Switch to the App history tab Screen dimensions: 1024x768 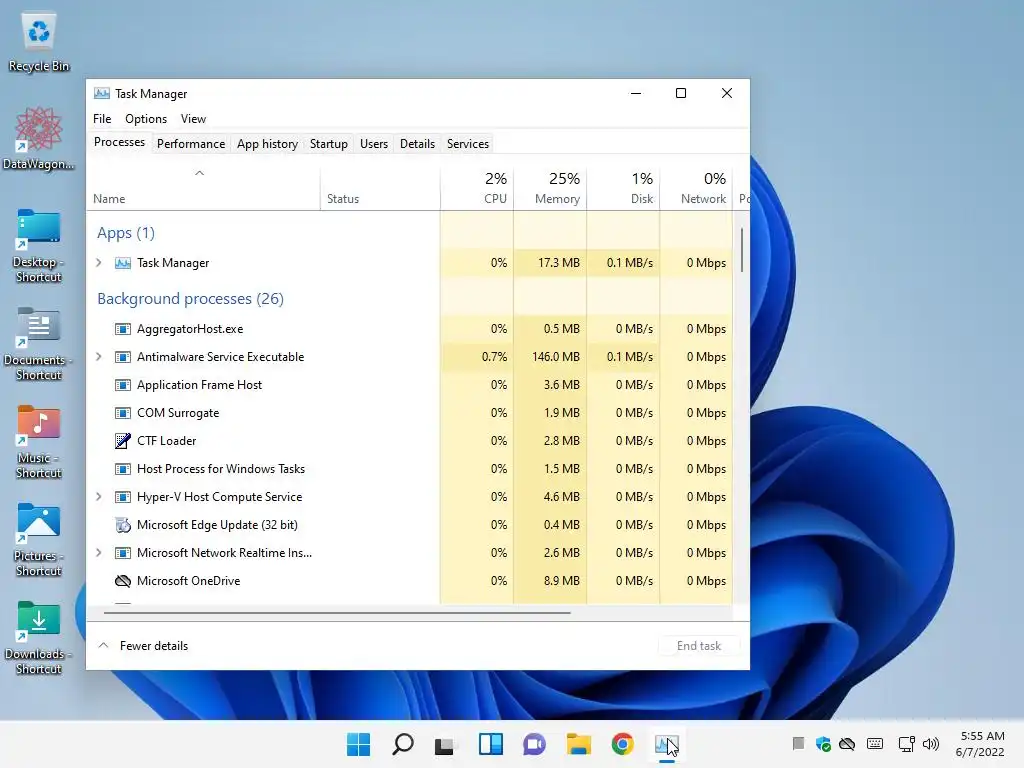(267, 144)
